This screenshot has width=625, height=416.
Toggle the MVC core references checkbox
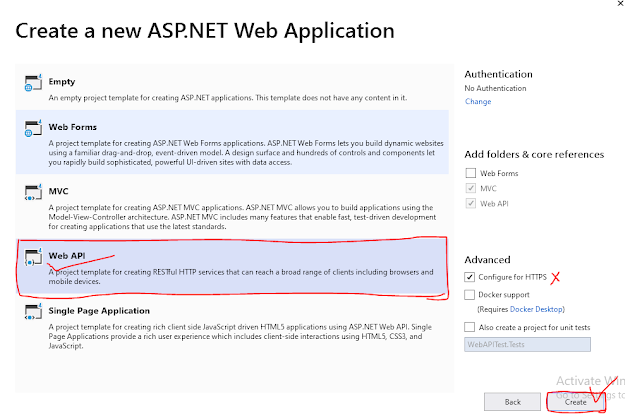(x=471, y=188)
